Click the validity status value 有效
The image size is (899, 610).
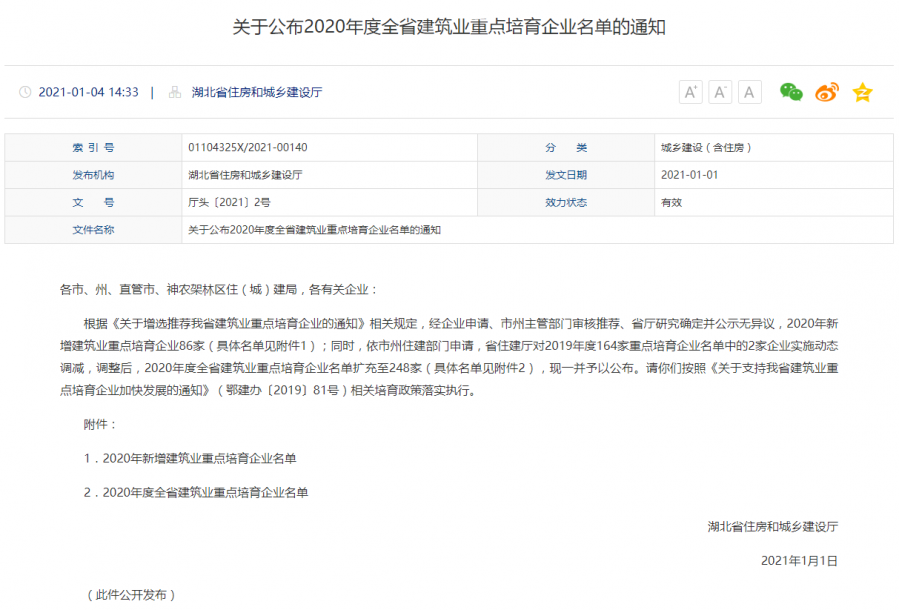(671, 202)
